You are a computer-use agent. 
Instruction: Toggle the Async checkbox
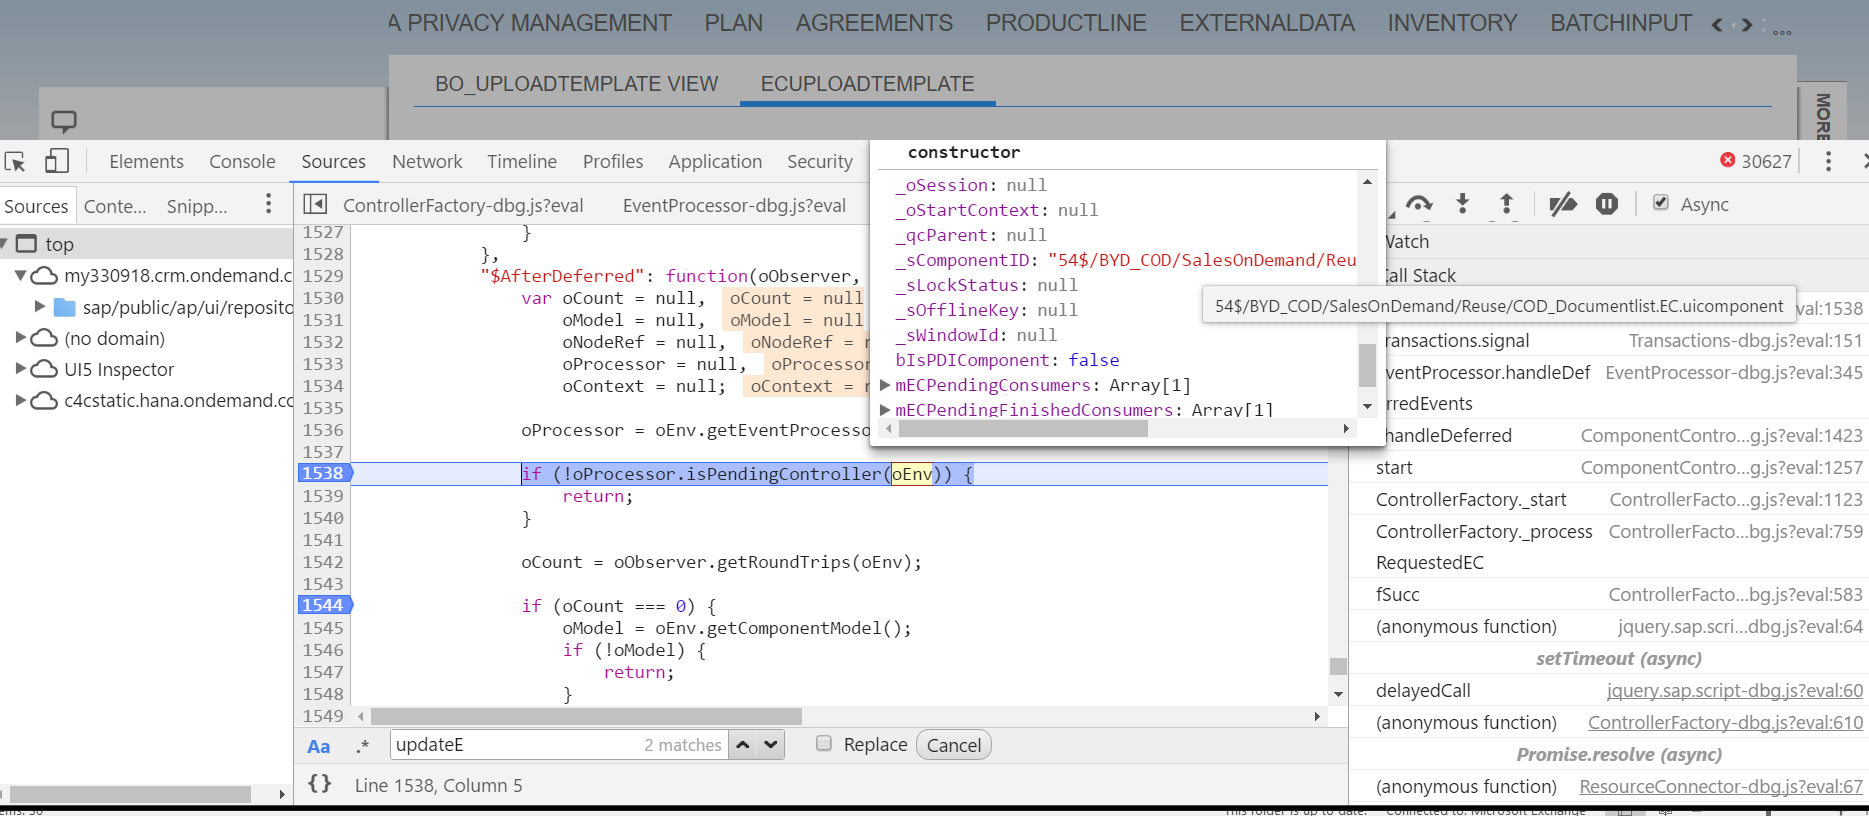1661,202
